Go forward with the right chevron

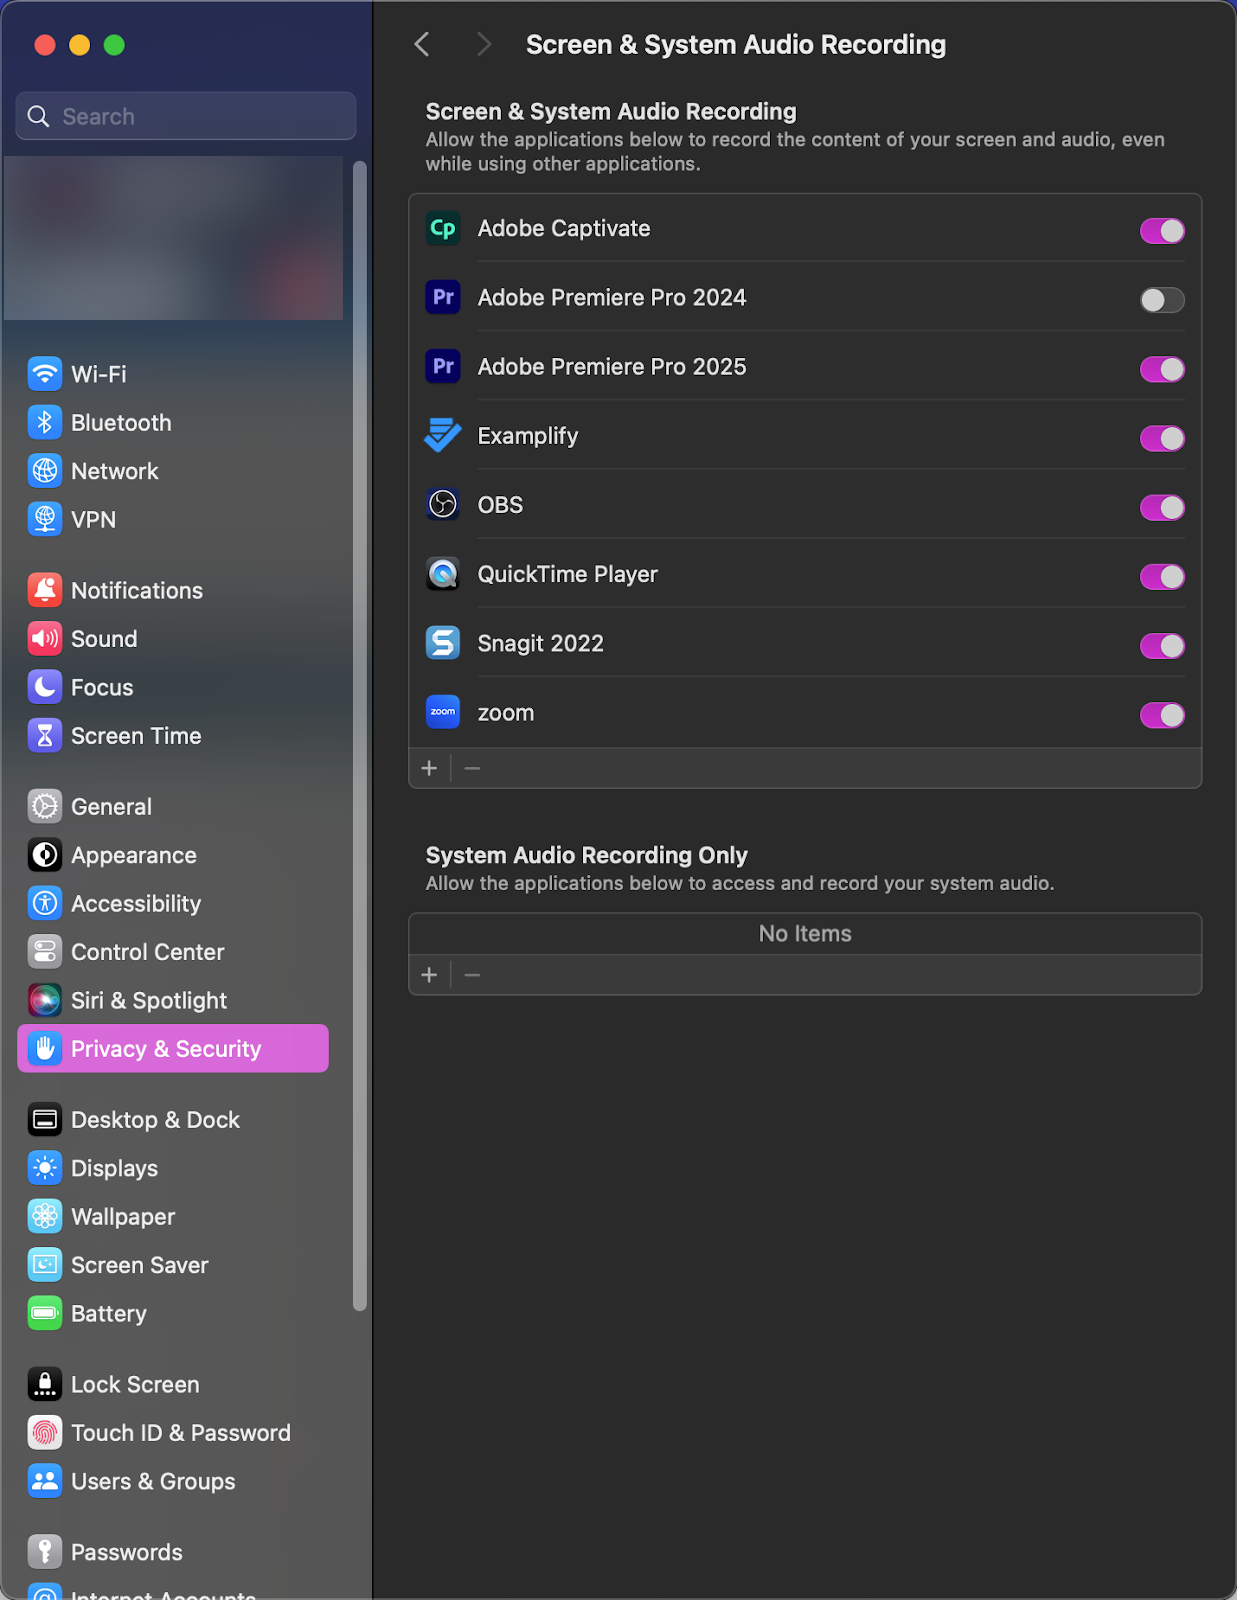tap(484, 44)
